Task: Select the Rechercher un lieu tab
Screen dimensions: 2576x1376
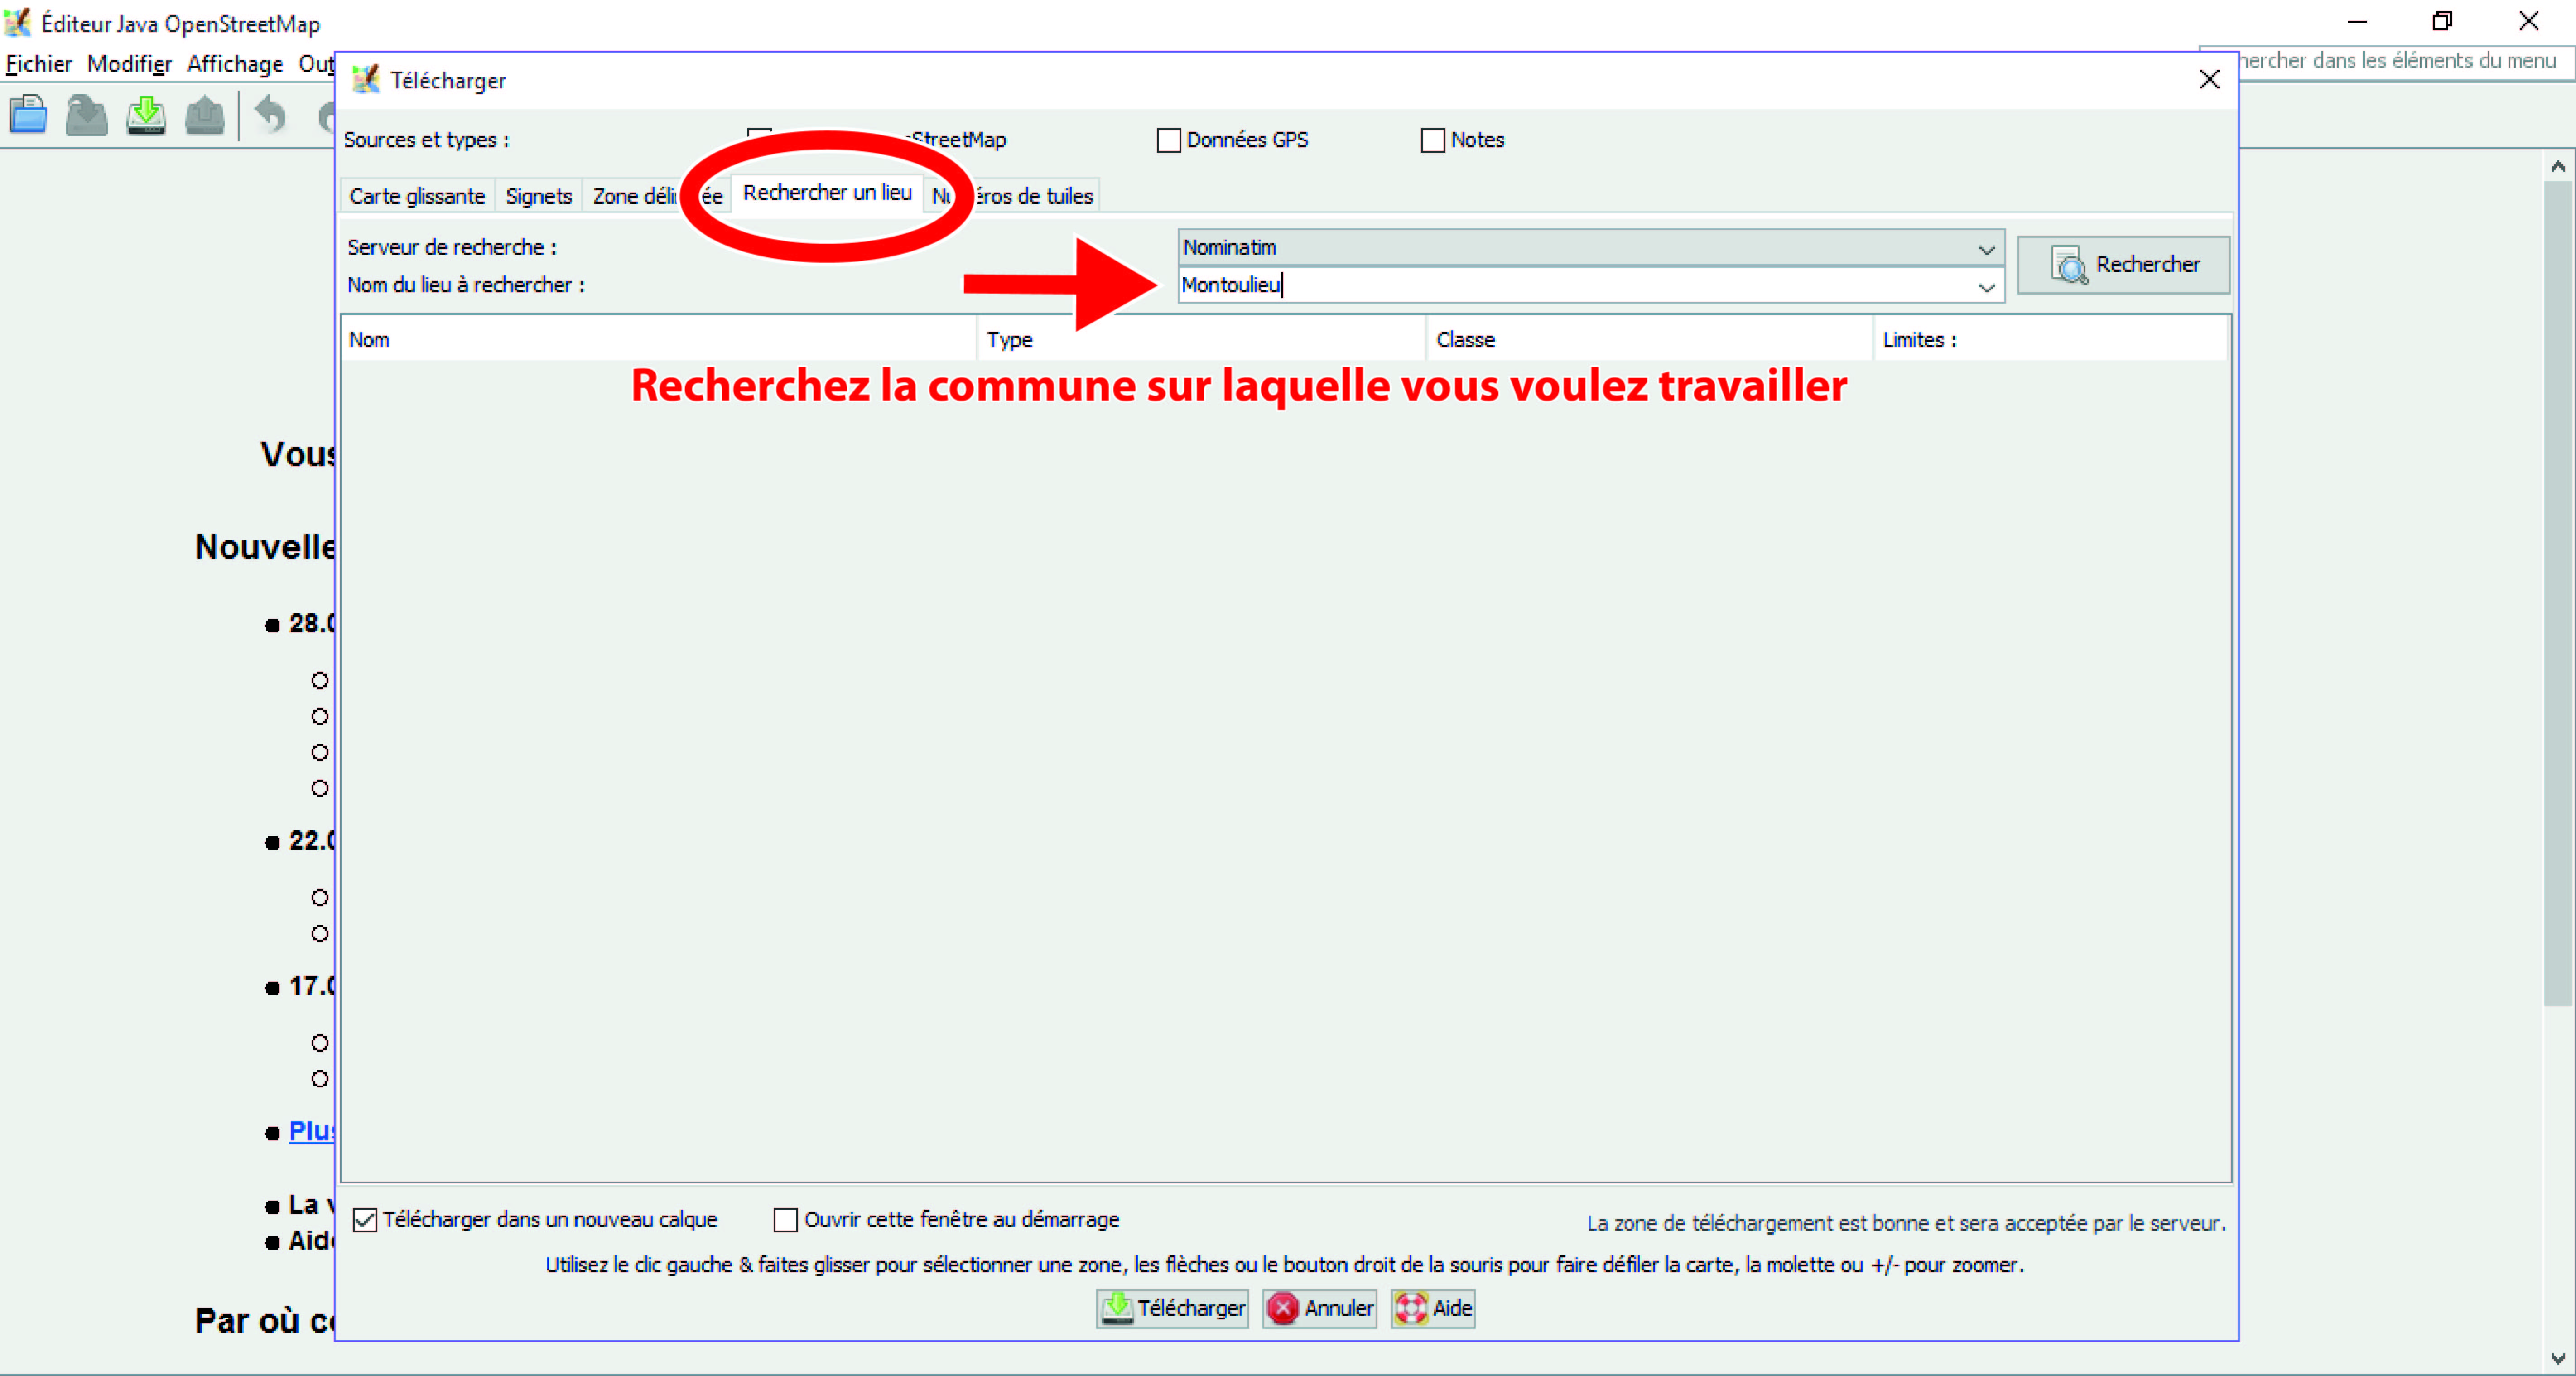Action: pyautogui.click(x=827, y=193)
